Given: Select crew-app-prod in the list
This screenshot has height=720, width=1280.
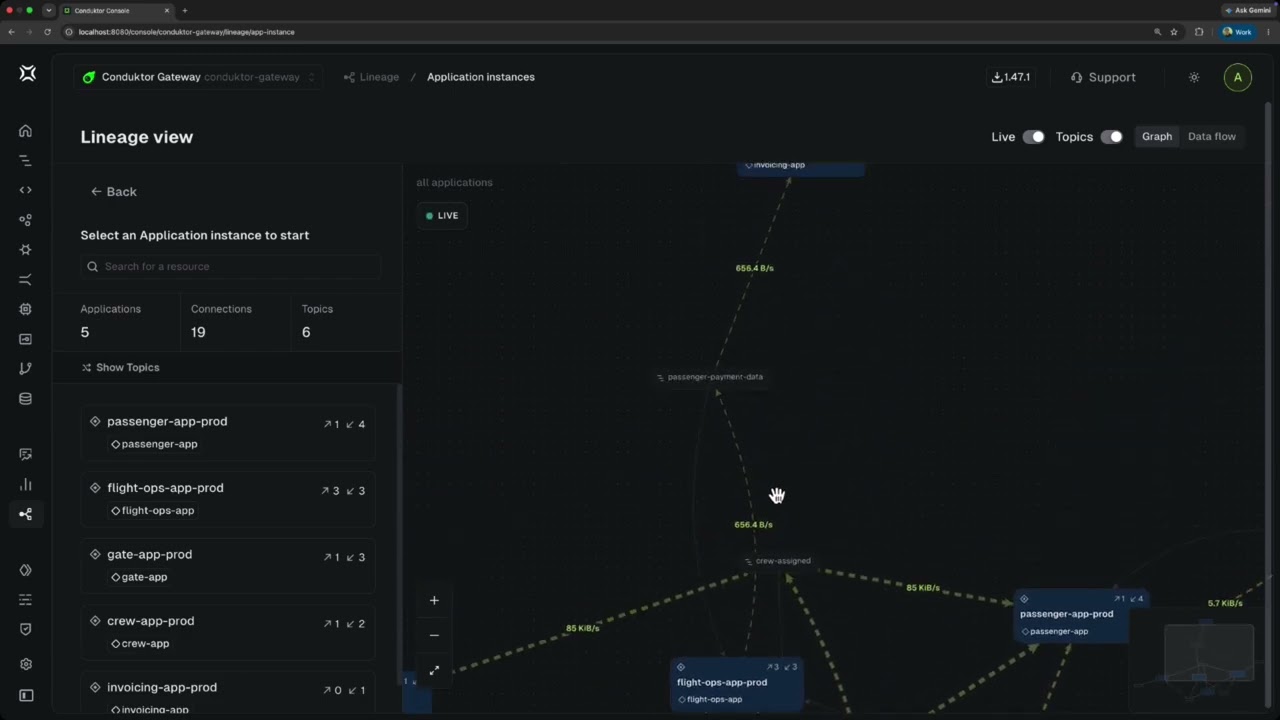Looking at the screenshot, I should [228, 632].
